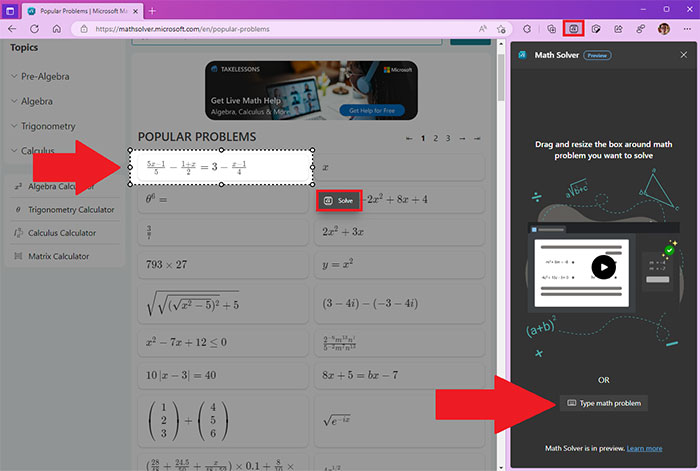This screenshot has height=471, width=700.
Task: Click the browser Back arrow
Action: (12, 29)
